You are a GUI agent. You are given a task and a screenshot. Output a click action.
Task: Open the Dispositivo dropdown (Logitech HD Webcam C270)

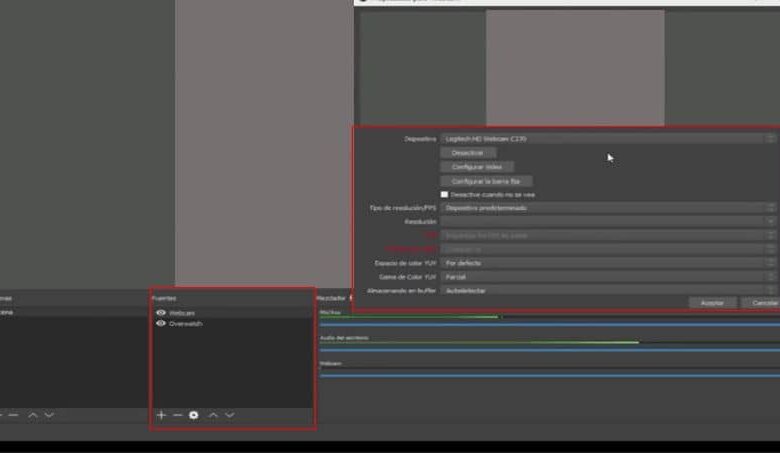tap(607, 139)
